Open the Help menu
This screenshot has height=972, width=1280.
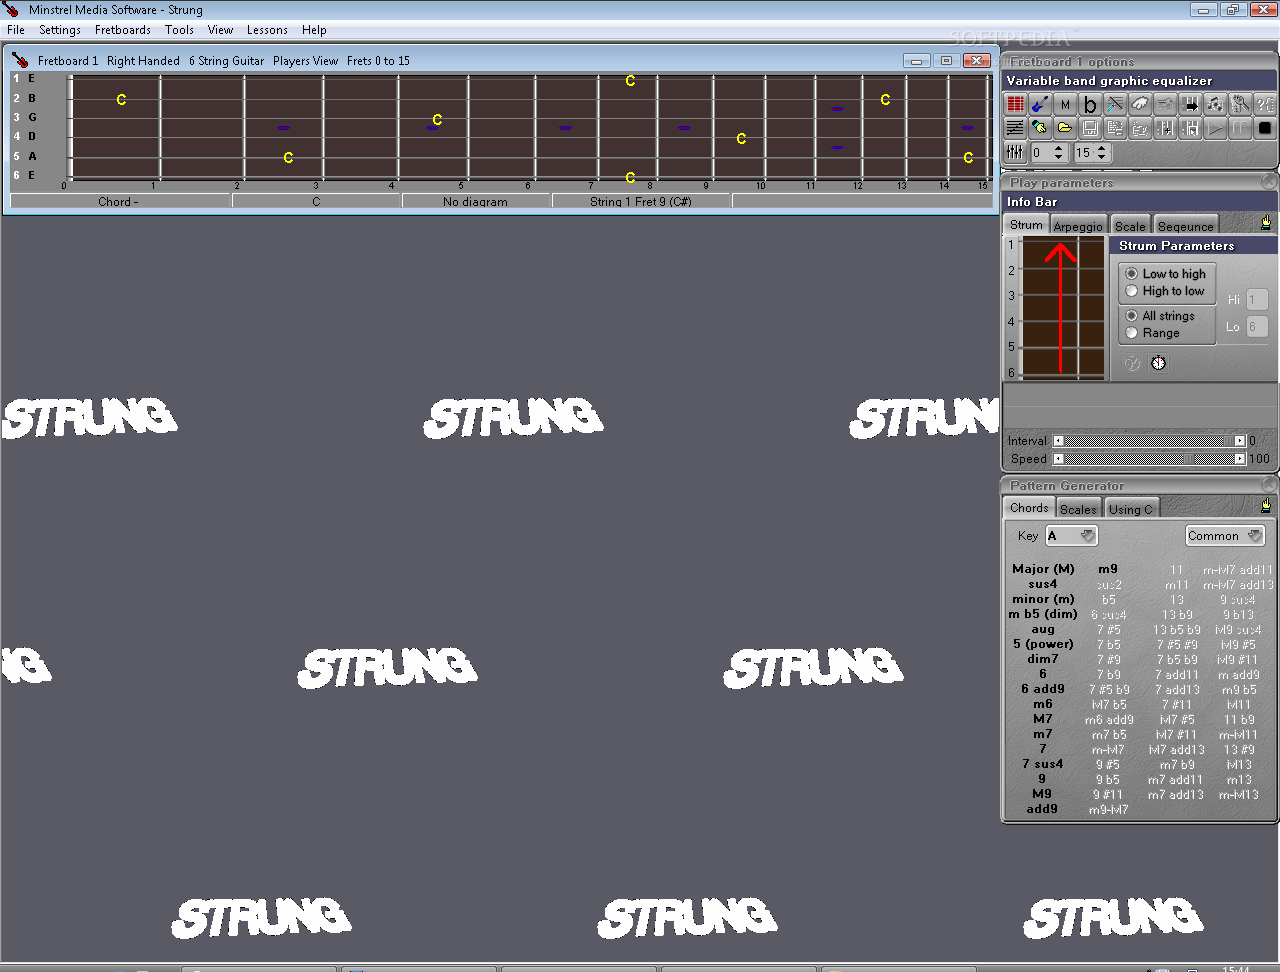point(314,30)
